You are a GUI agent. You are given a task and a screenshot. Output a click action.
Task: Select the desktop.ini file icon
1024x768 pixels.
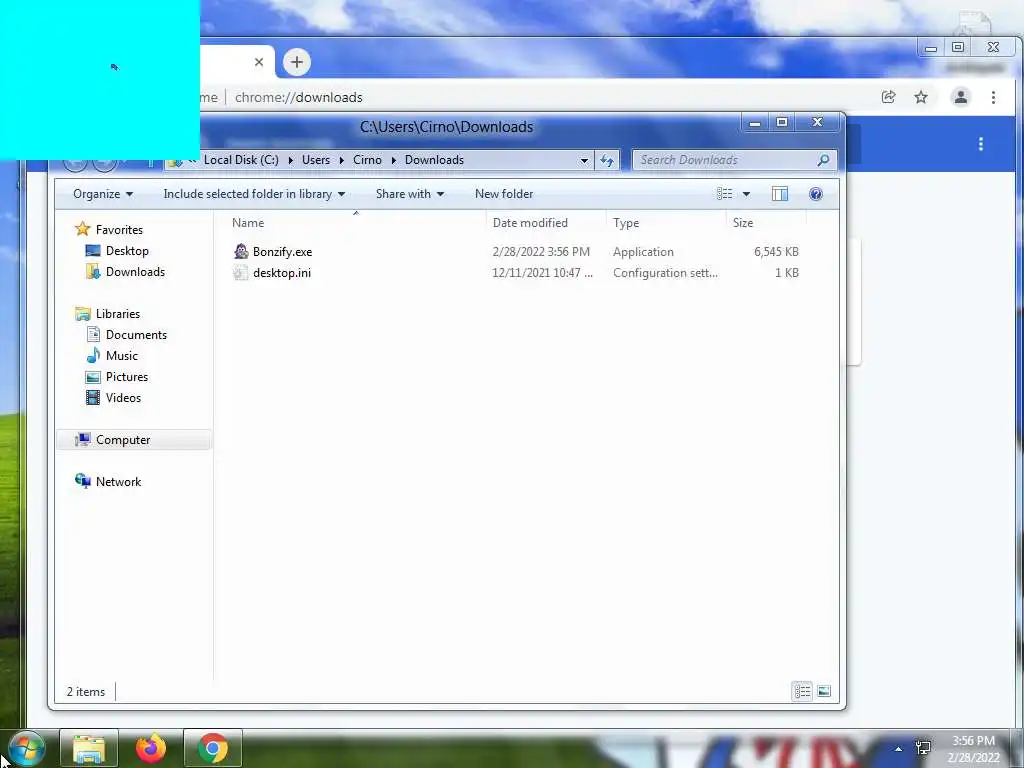click(x=241, y=272)
